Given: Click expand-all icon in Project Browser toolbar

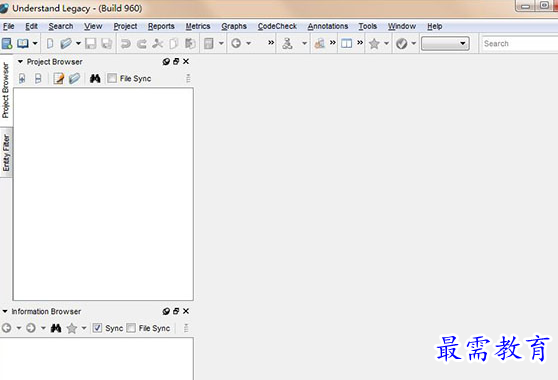Looking at the screenshot, I should click(22, 78).
